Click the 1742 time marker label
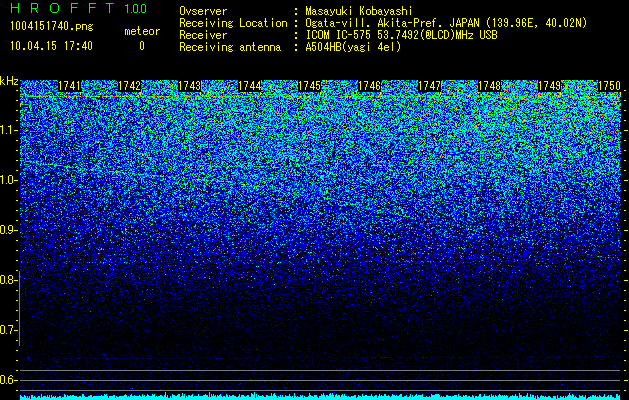Image resolution: width=629 pixels, height=400 pixels. point(130,86)
